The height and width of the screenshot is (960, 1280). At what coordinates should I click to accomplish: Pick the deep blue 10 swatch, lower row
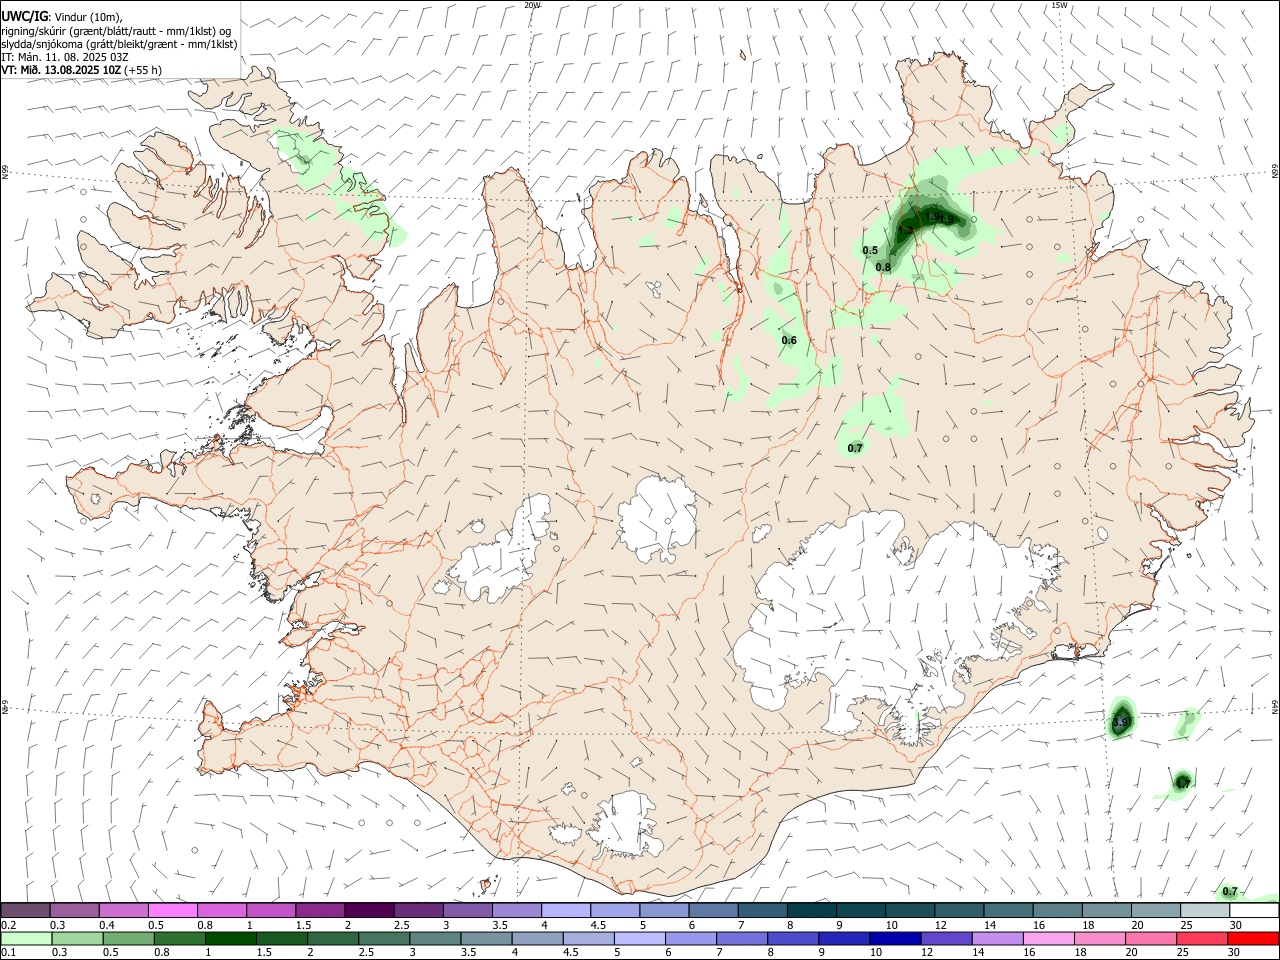pos(895,938)
